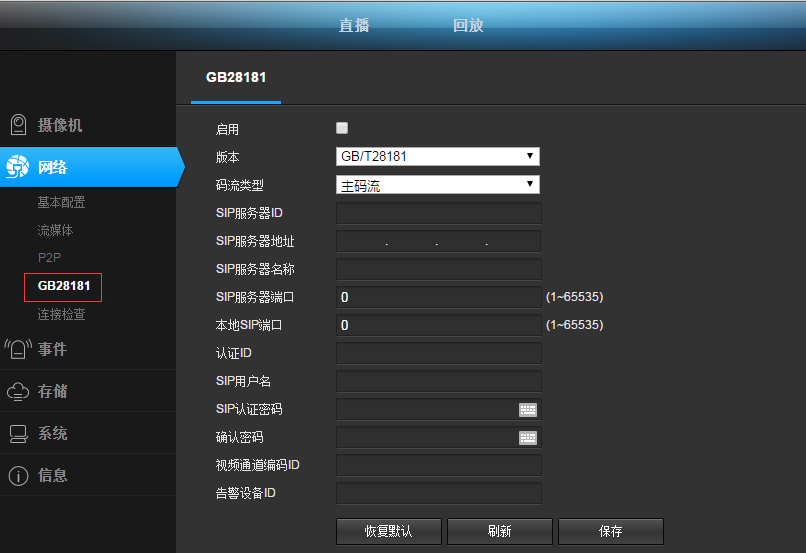Click the information circle icon

tap(18, 475)
